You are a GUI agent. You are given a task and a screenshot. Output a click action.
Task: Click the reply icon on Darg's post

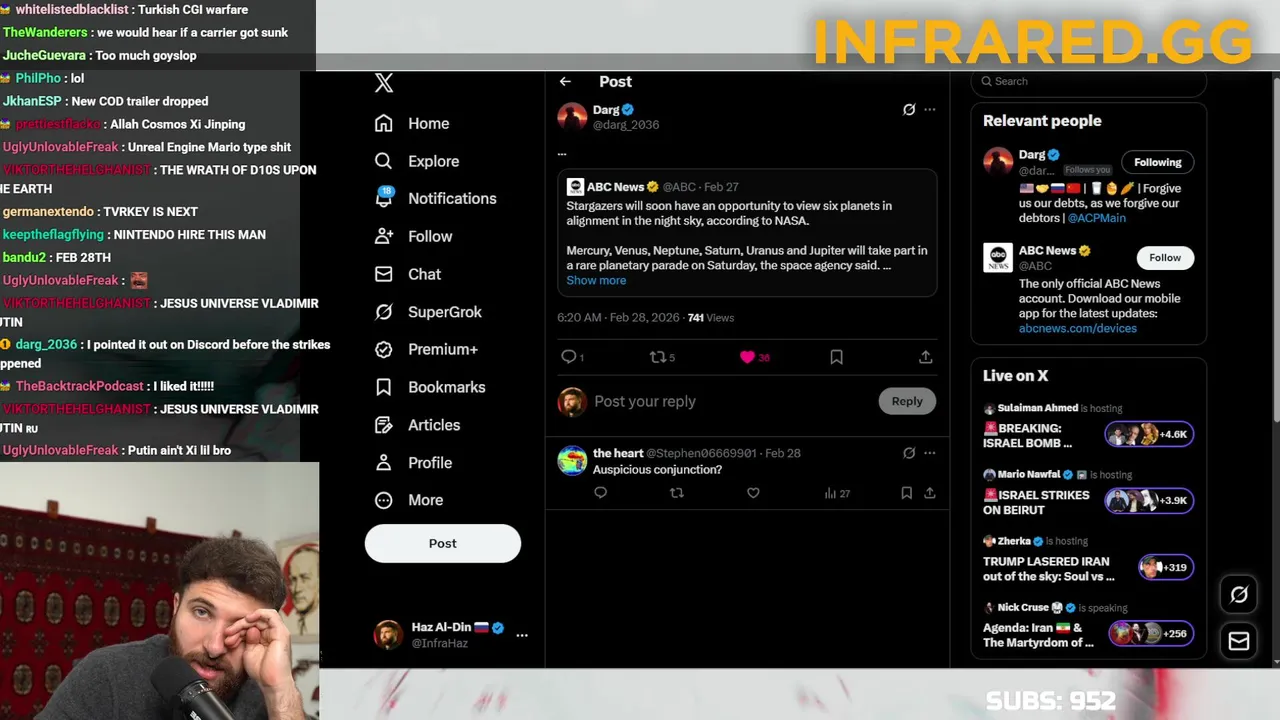pos(569,357)
